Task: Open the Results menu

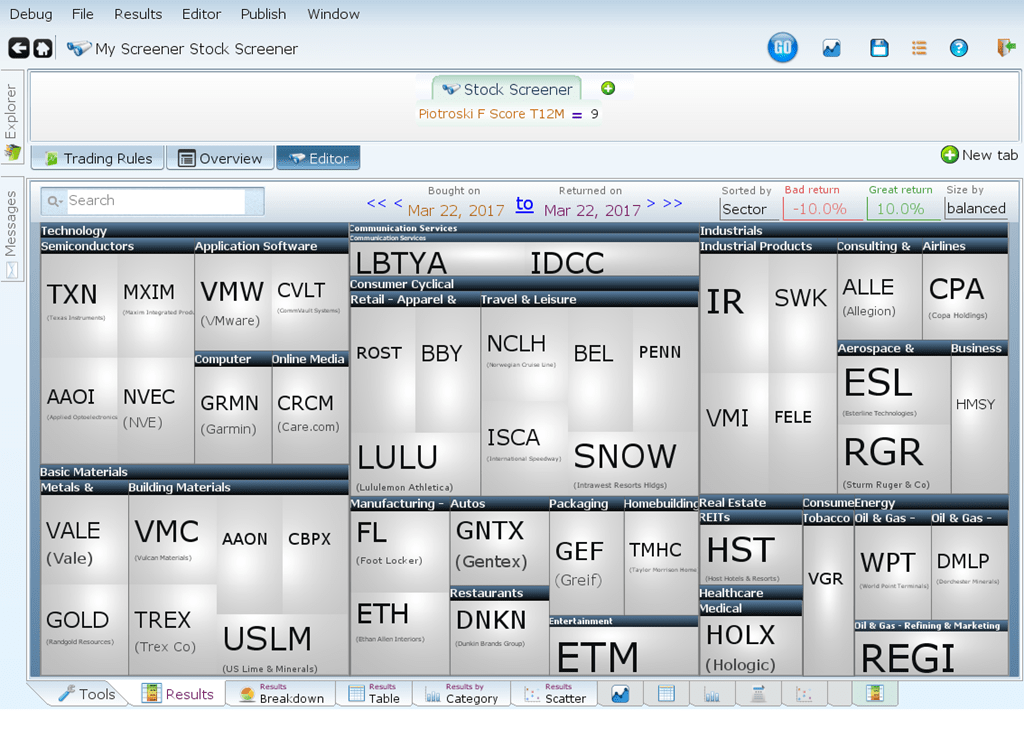Action: click(138, 14)
